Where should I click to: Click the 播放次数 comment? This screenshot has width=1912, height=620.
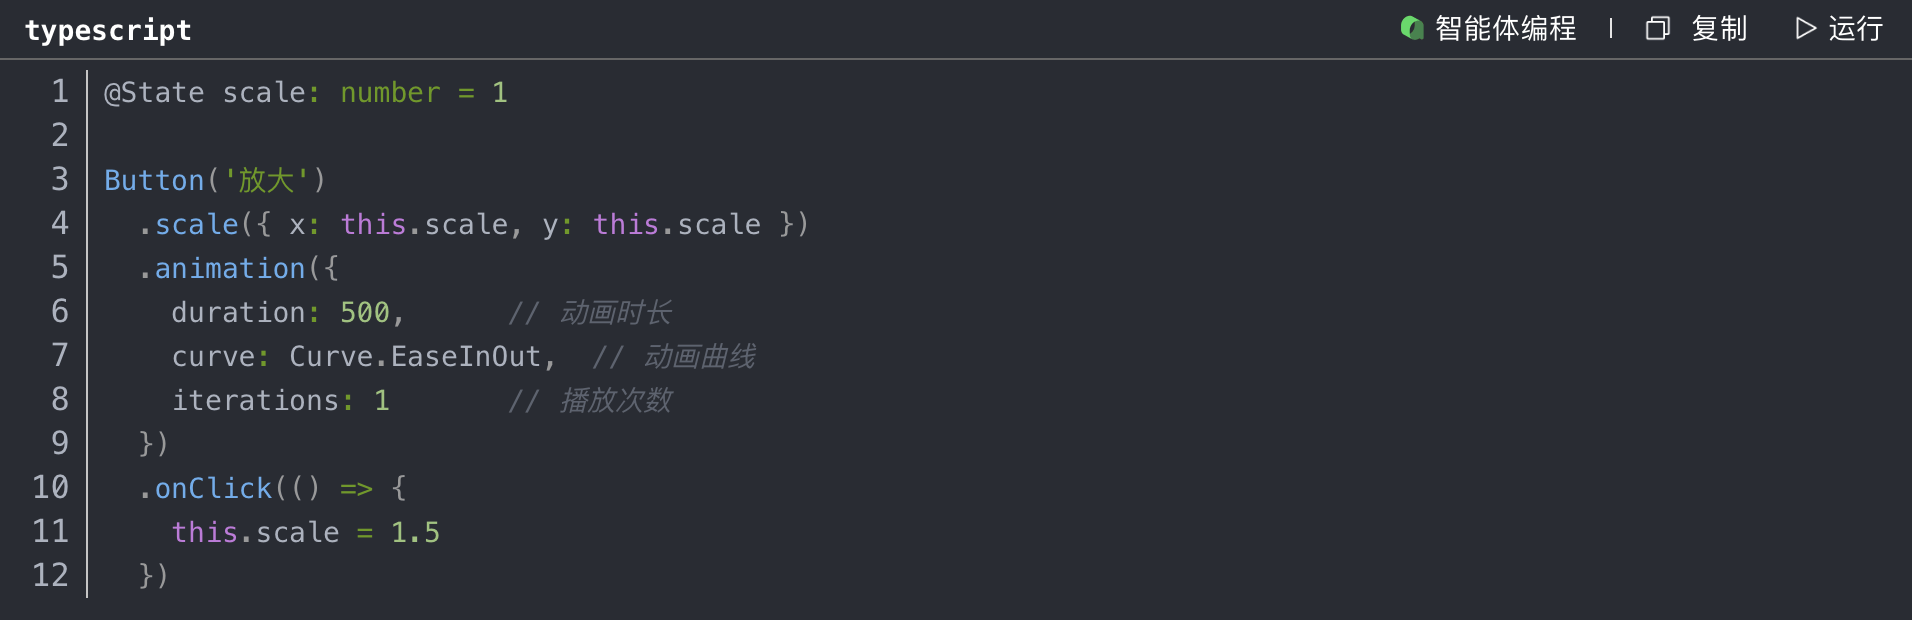click(615, 401)
